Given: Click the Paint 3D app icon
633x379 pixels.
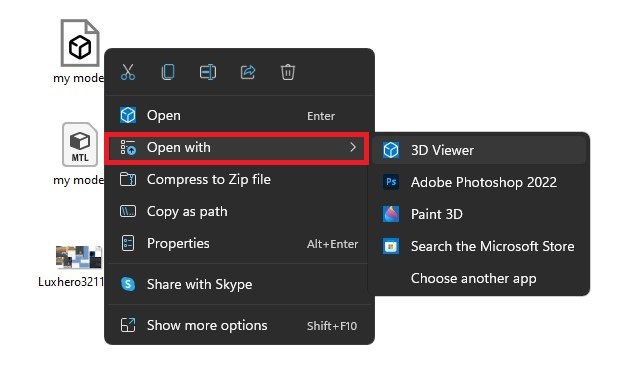Looking at the screenshot, I should 391,214.
